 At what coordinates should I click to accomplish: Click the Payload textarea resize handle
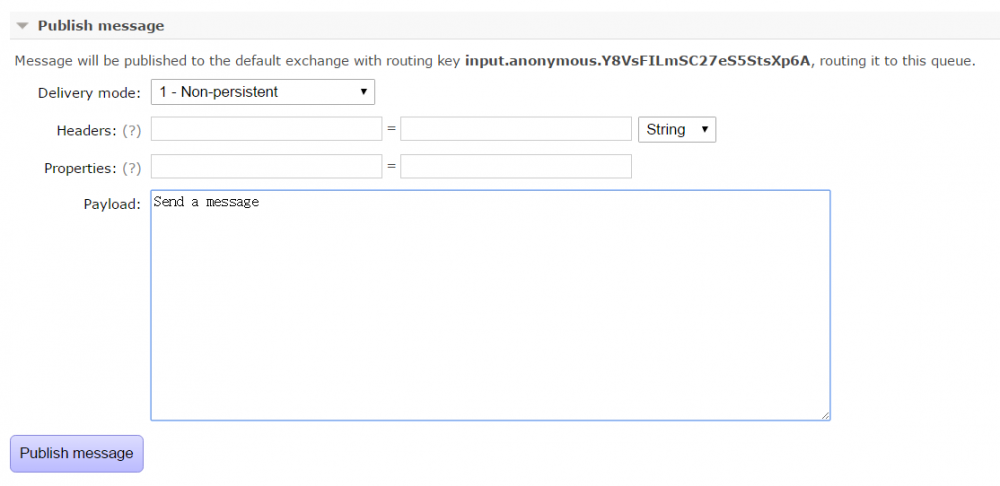point(825,415)
